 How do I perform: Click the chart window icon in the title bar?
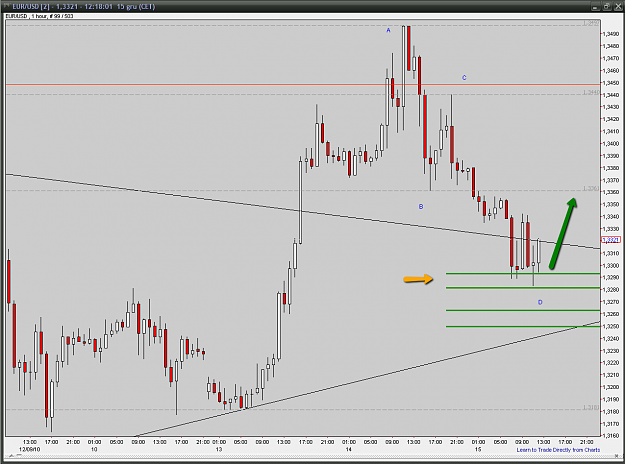(x=6, y=6)
